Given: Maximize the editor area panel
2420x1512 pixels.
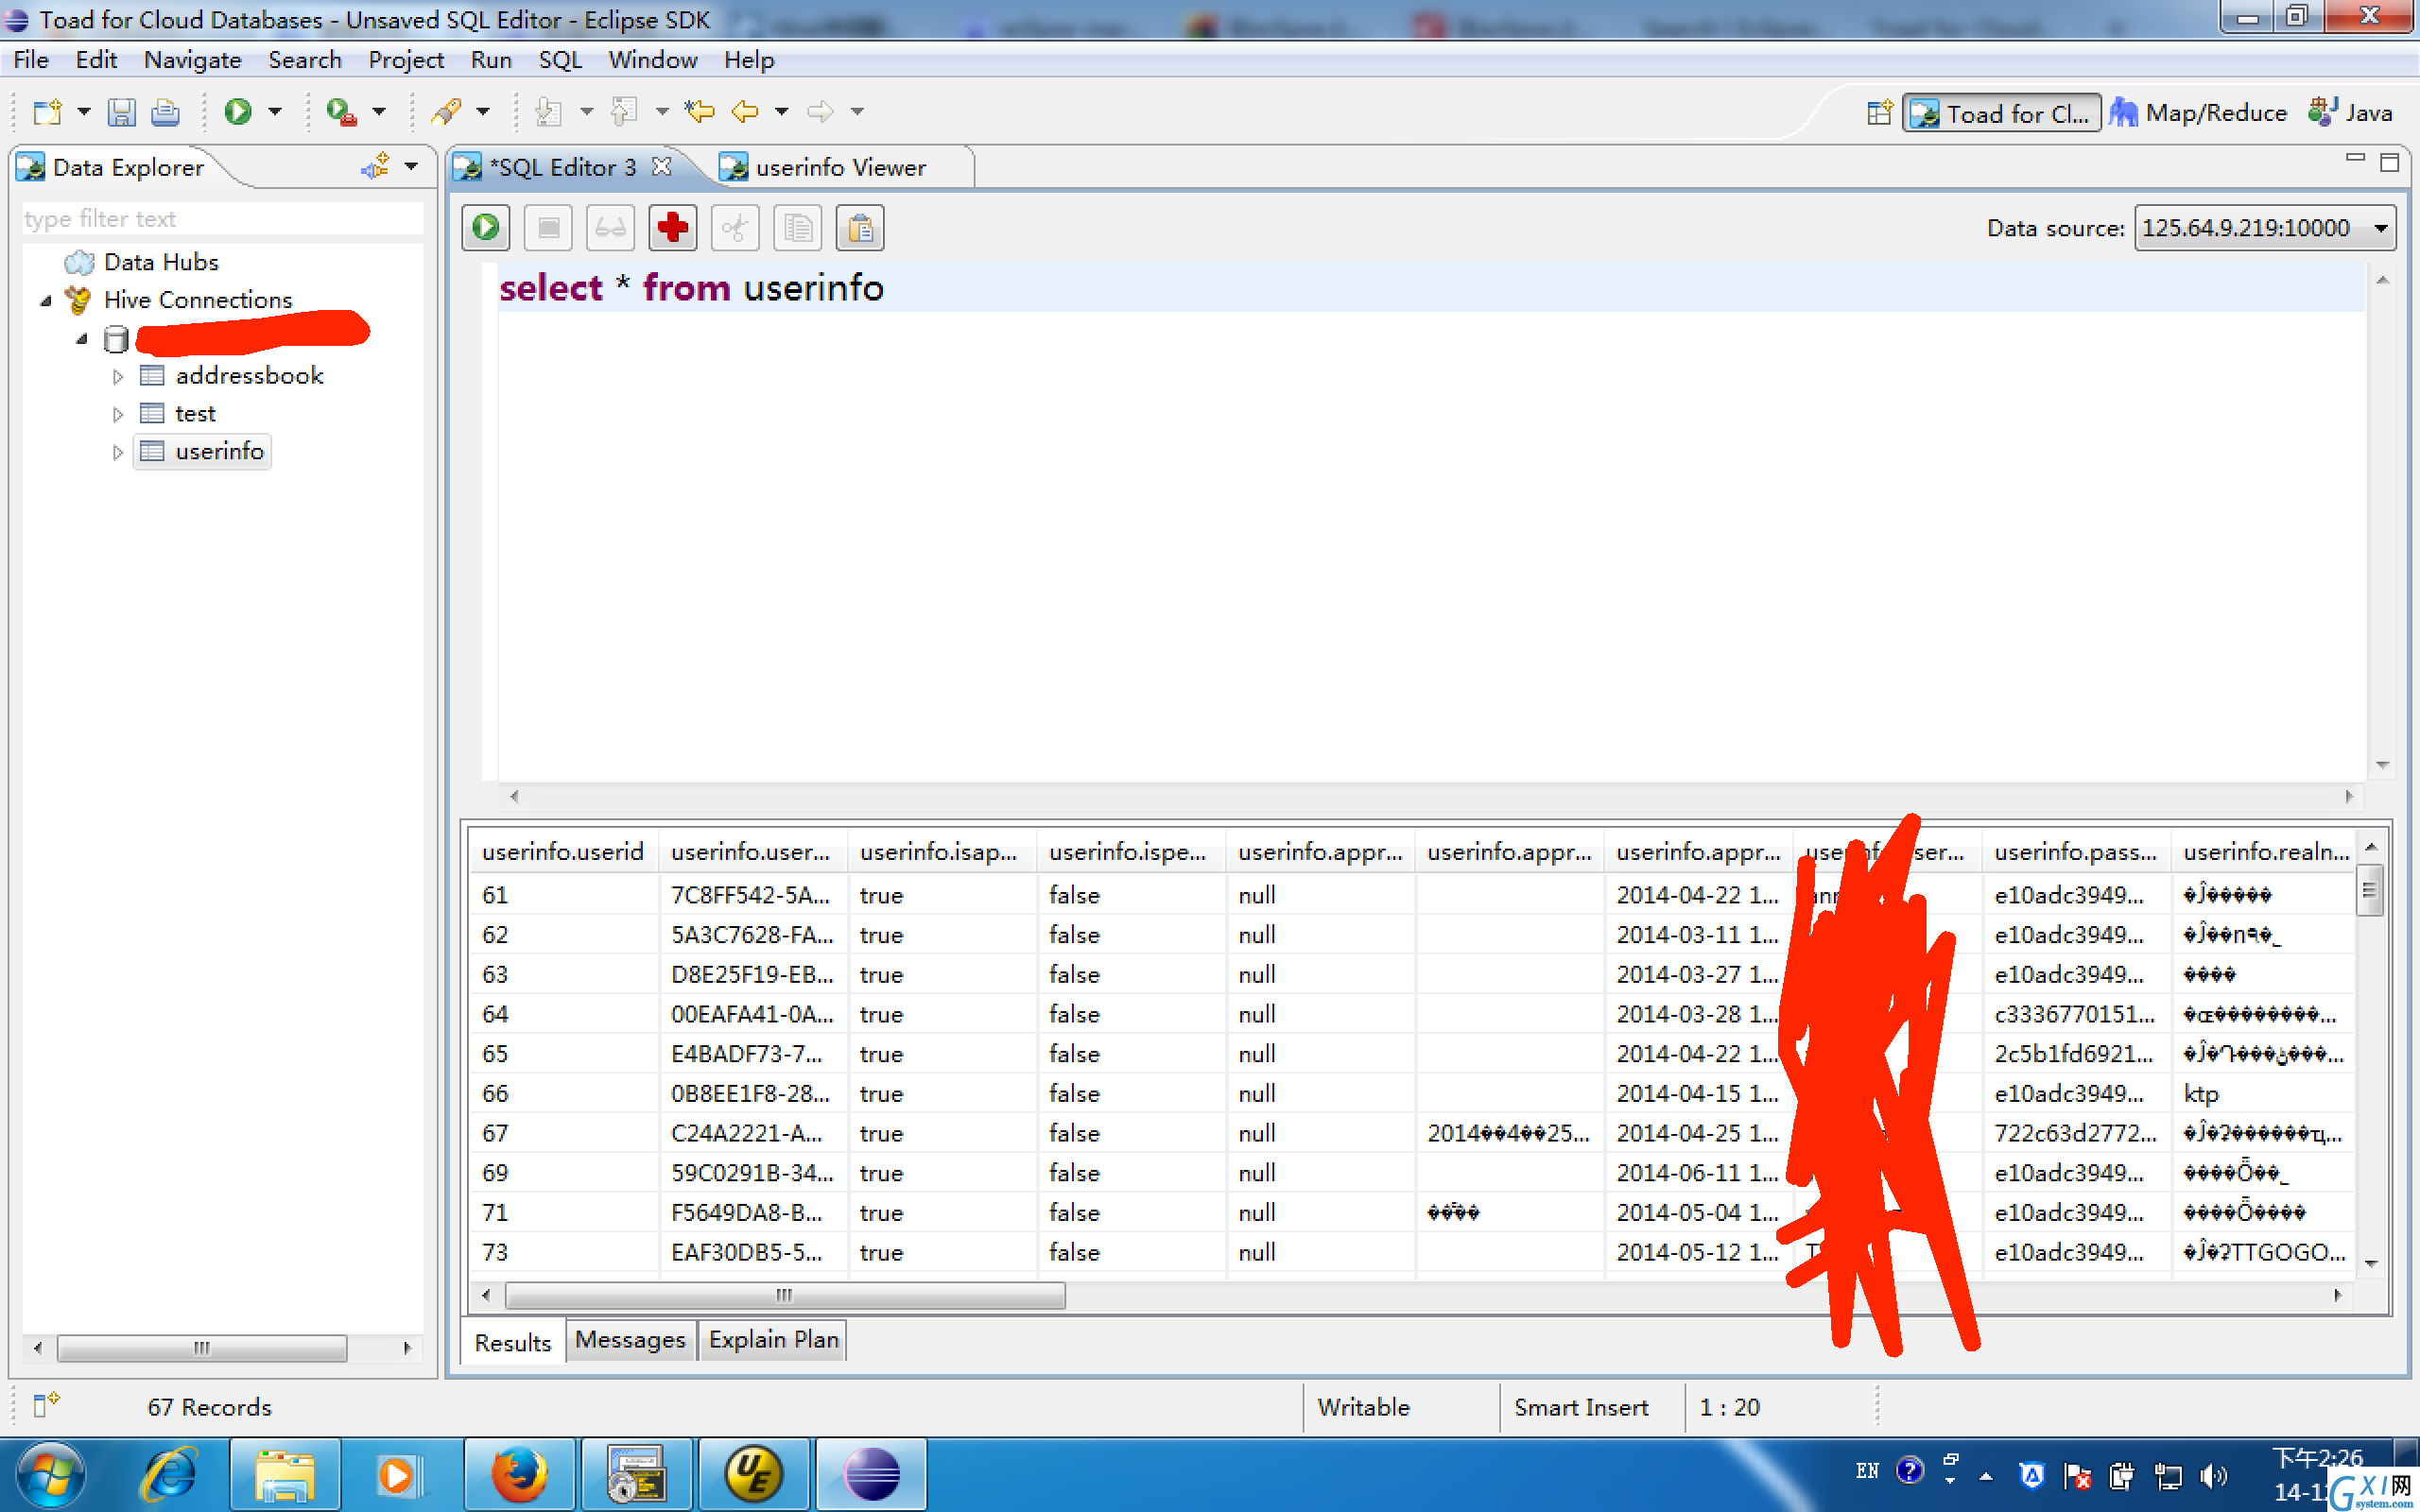Looking at the screenshot, I should 2390,162.
